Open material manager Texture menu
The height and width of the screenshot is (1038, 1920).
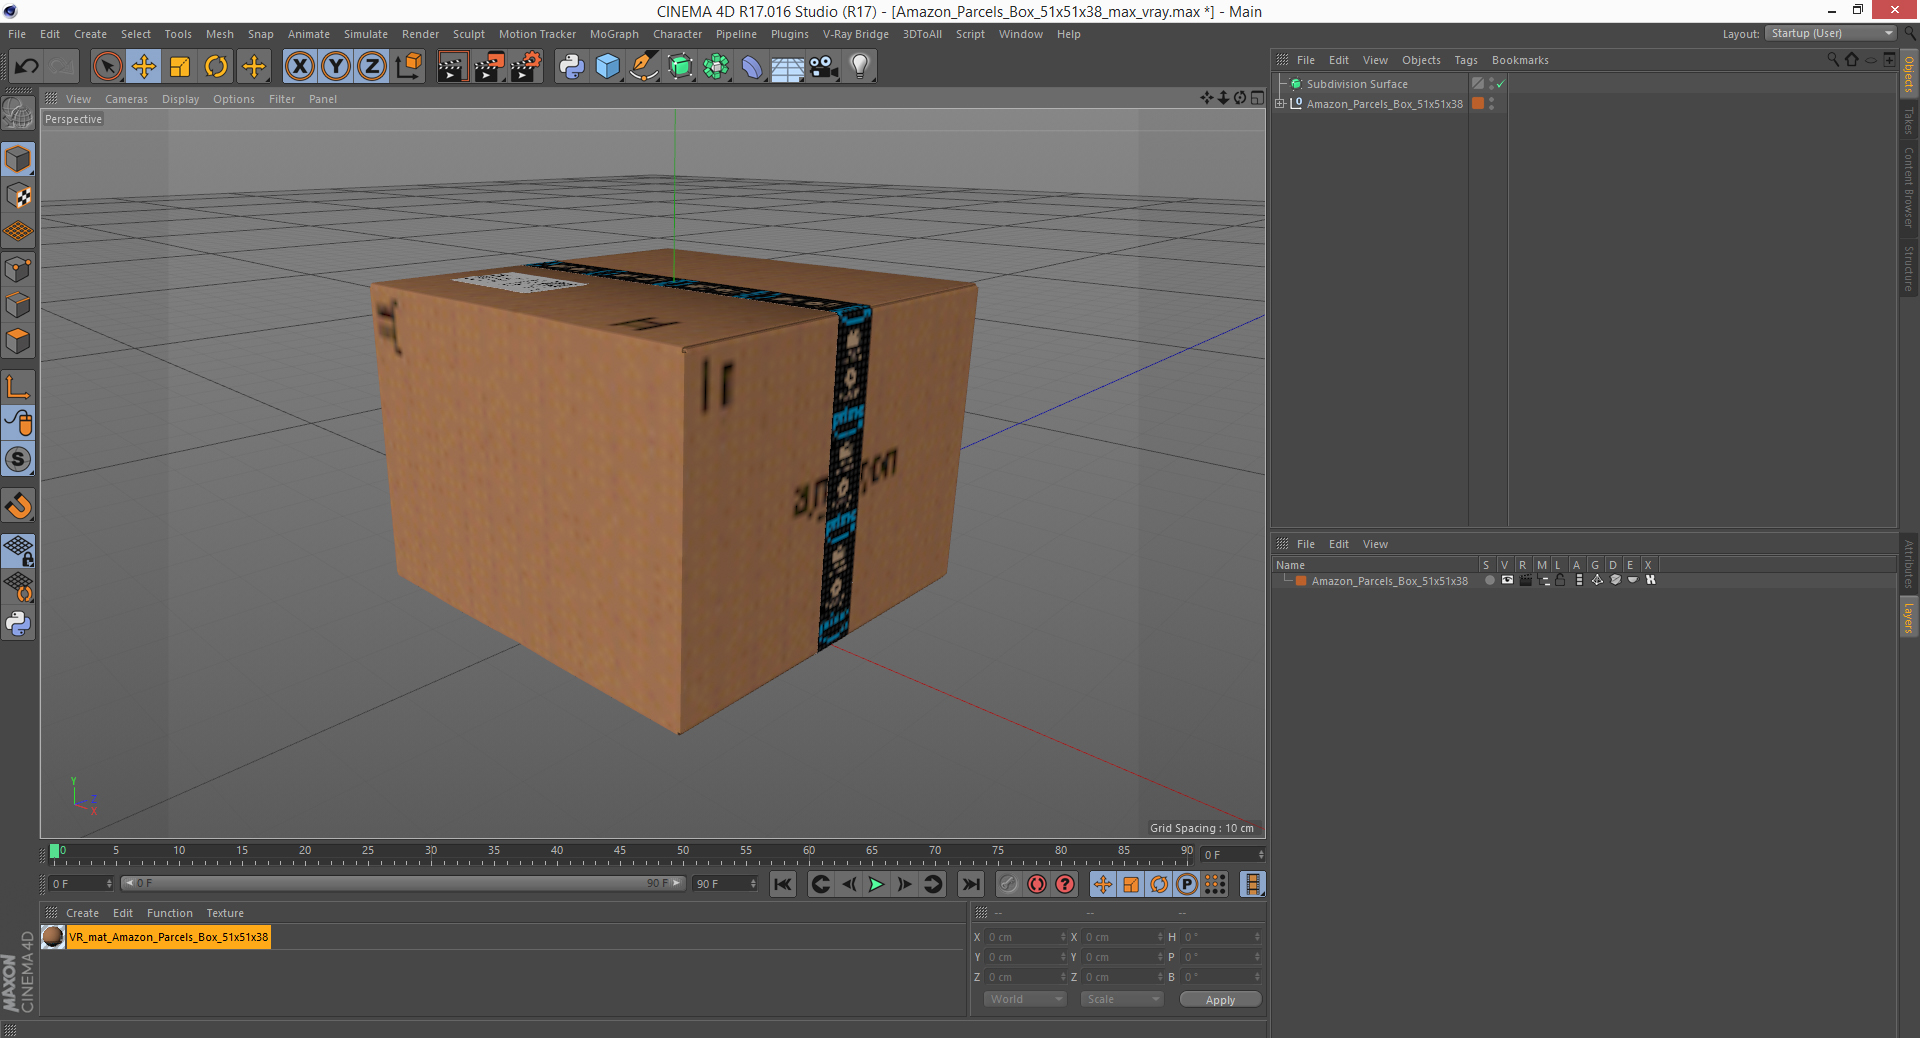coord(225,913)
